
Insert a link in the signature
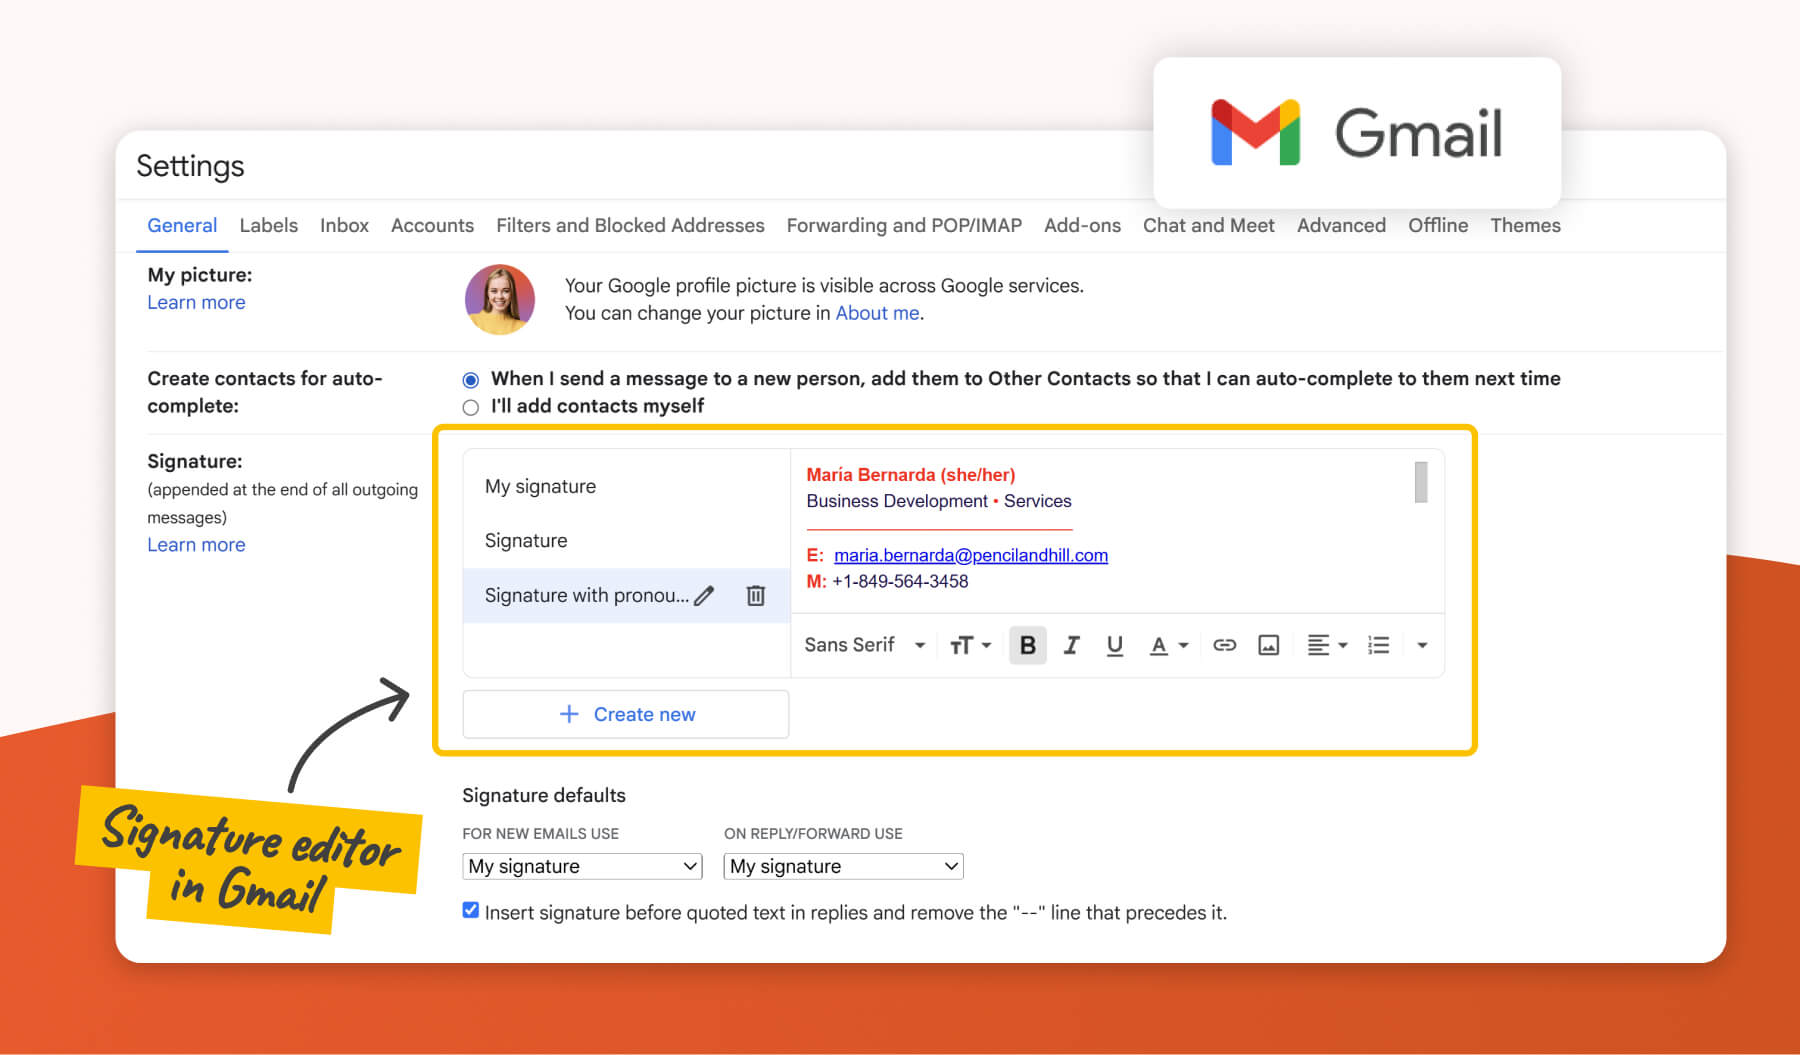(1224, 645)
